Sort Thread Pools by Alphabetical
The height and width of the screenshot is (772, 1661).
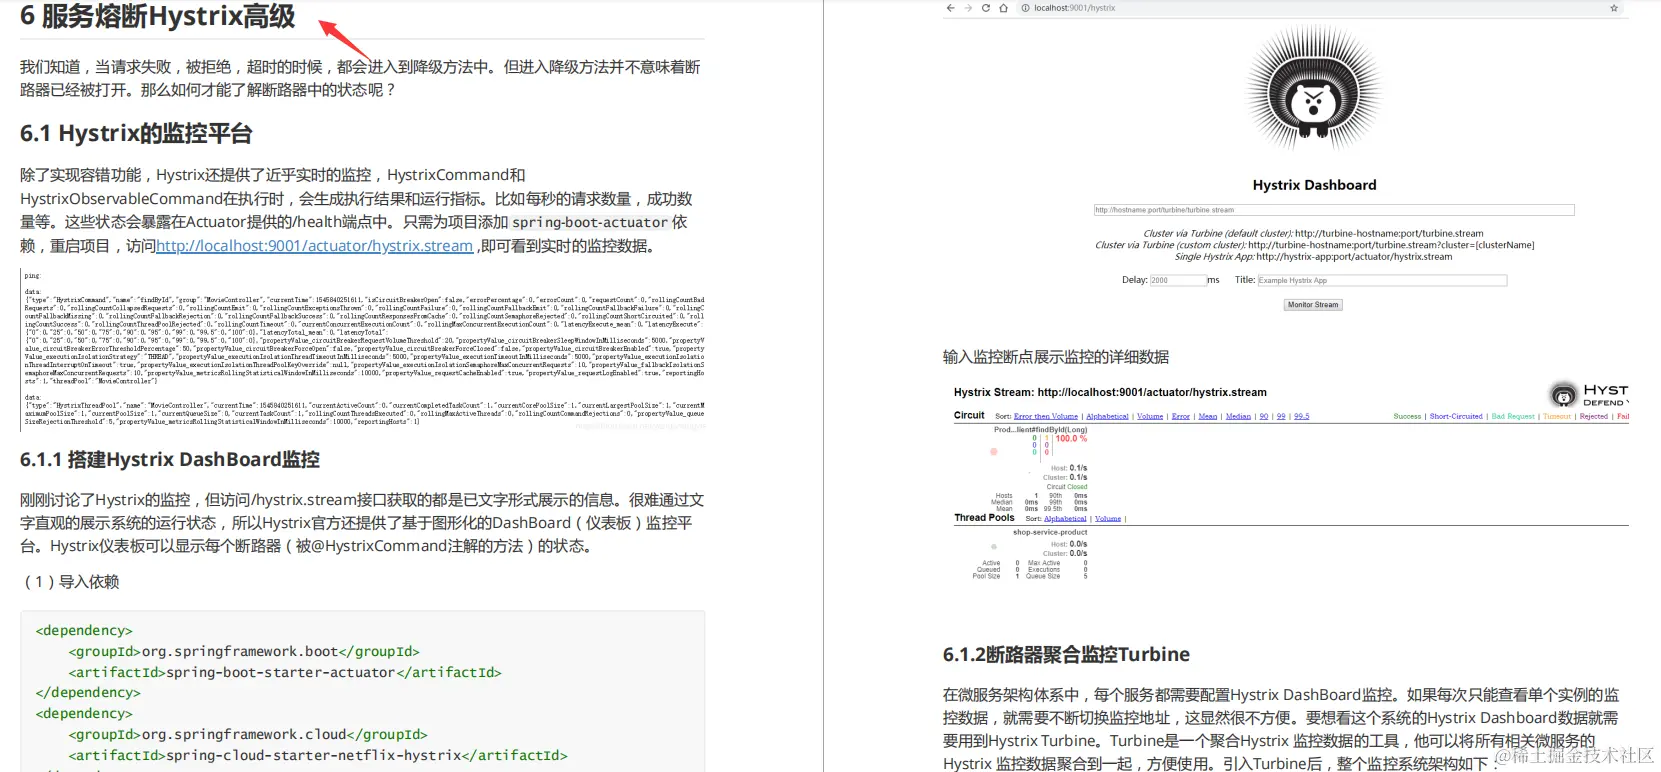[1065, 518]
